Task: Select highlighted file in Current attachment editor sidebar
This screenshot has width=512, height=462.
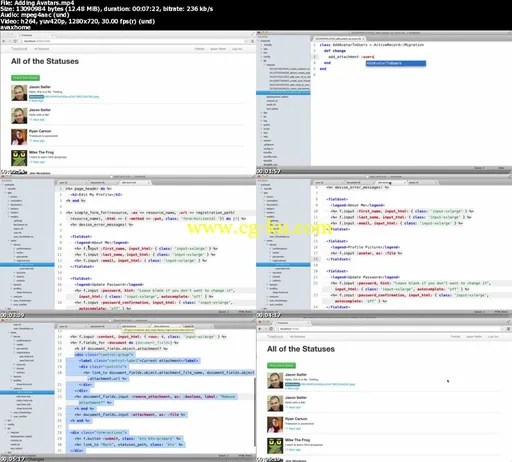Action: click(27, 393)
